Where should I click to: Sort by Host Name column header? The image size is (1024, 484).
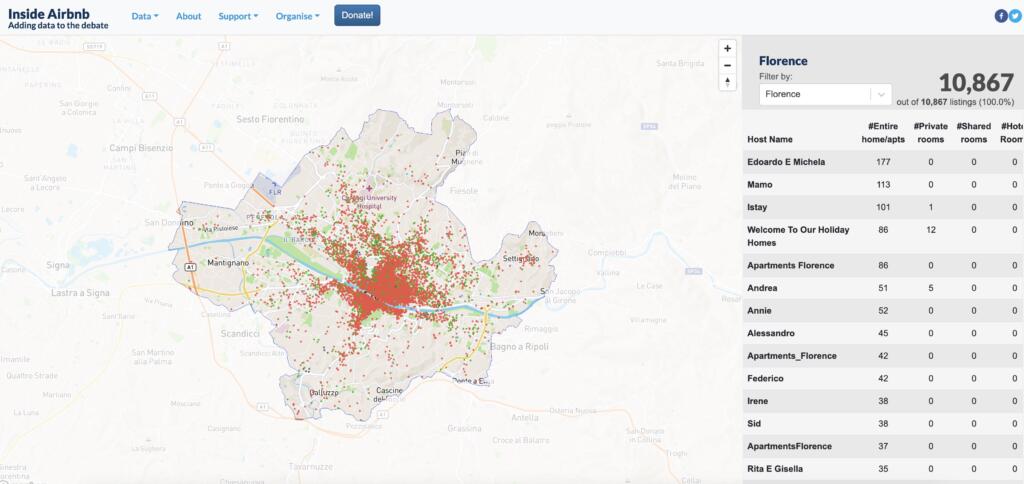point(770,139)
